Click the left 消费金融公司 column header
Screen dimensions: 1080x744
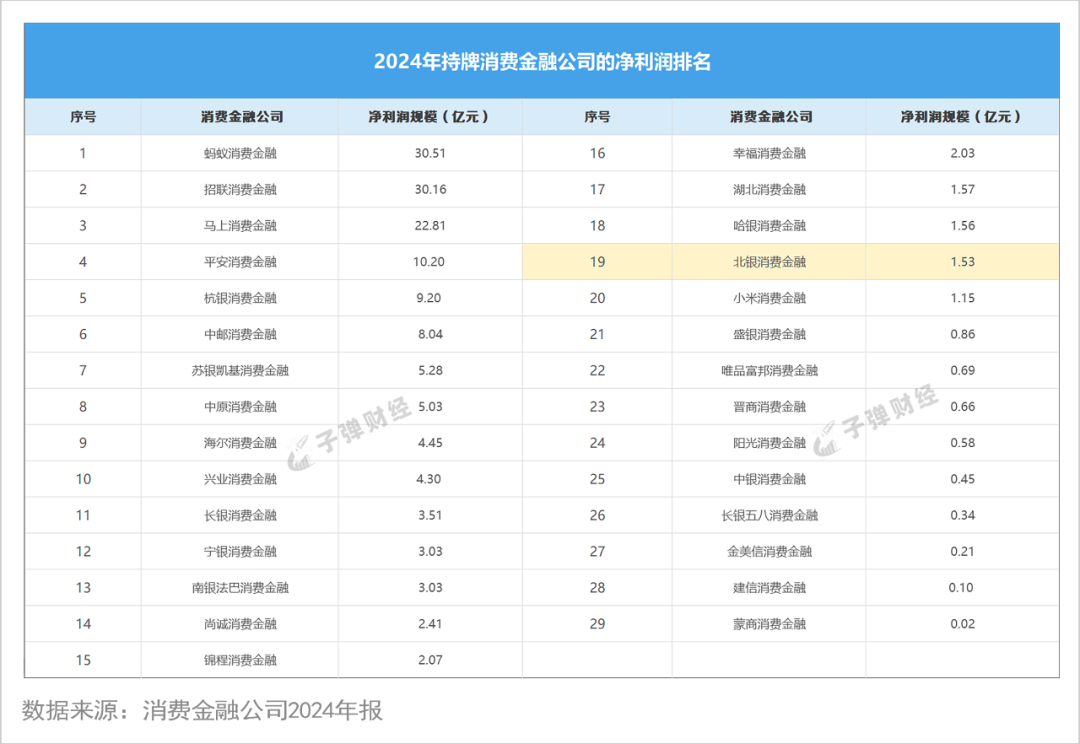click(242, 117)
